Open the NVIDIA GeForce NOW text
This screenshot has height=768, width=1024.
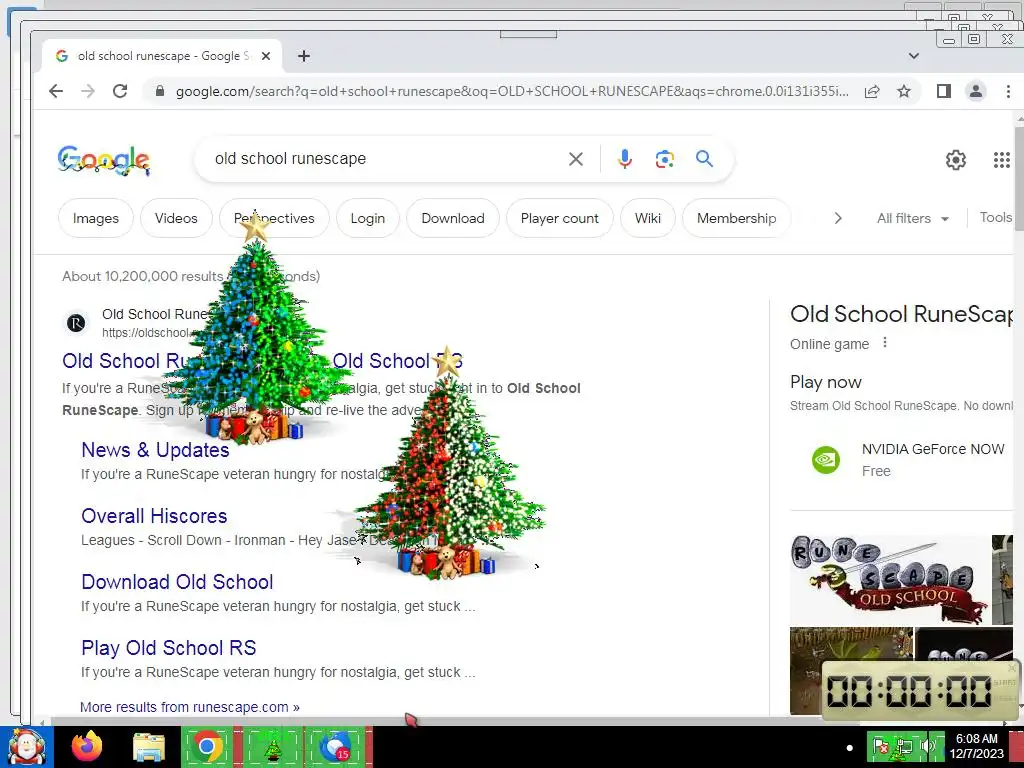tap(933, 449)
